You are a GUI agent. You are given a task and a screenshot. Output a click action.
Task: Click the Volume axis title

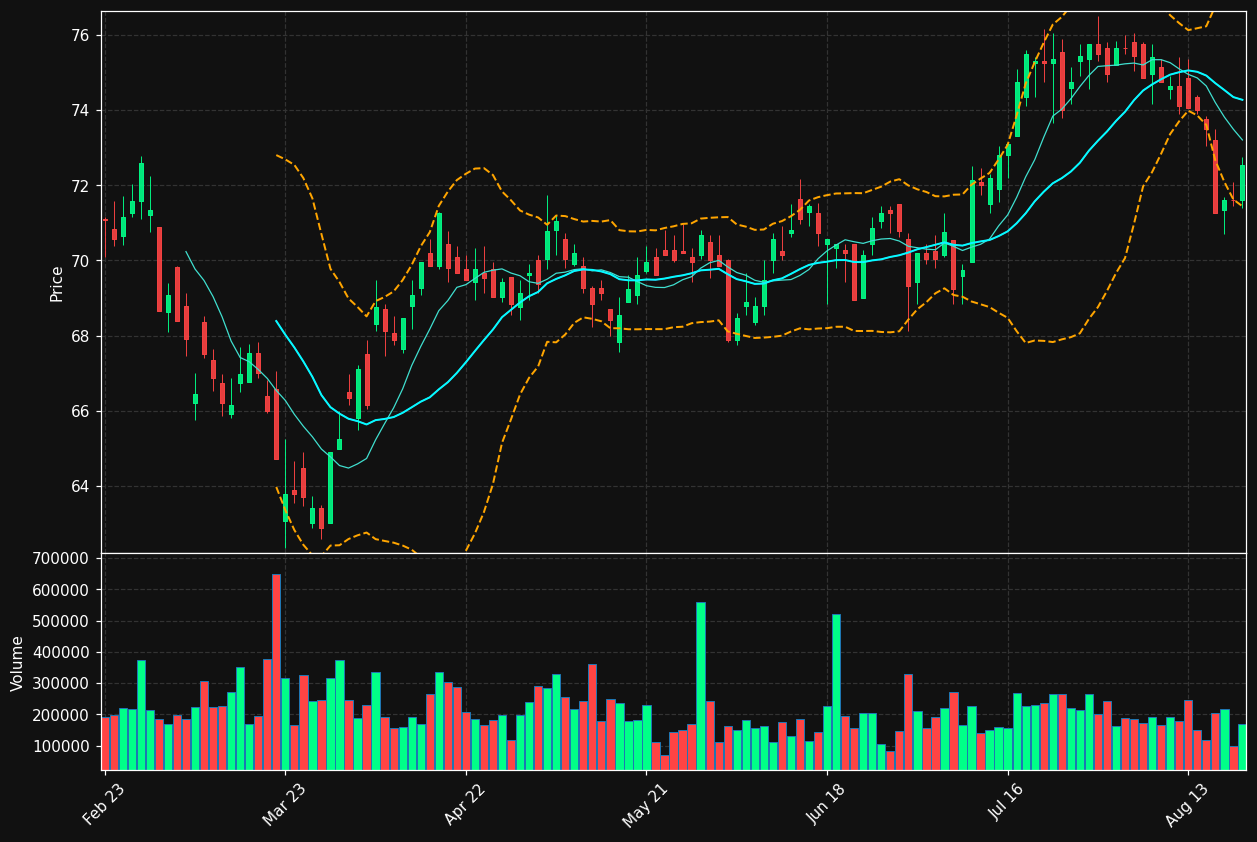click(17, 663)
